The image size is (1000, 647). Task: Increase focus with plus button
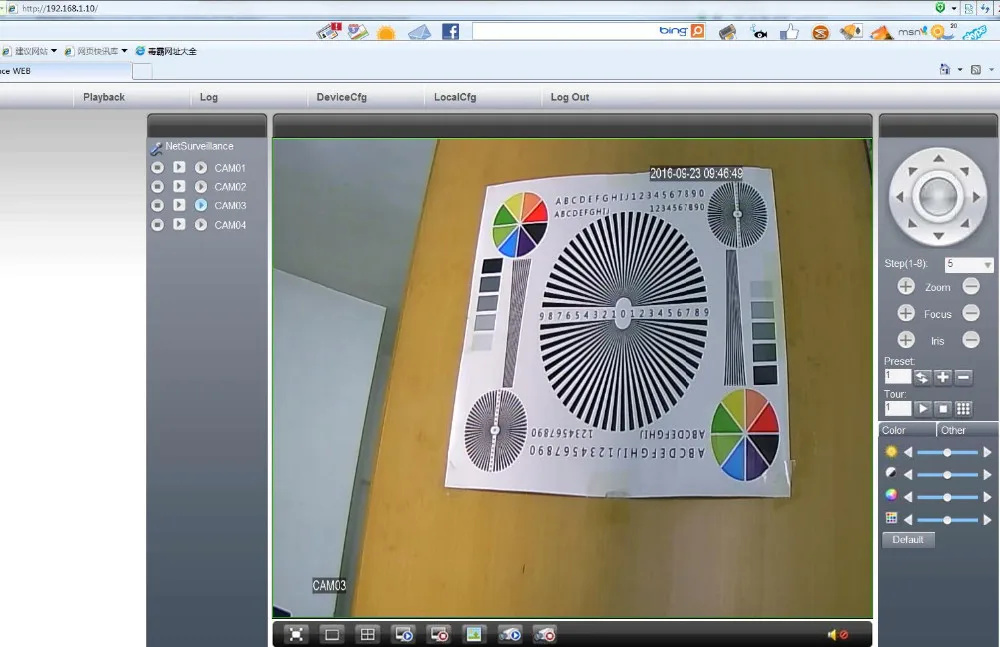click(906, 313)
